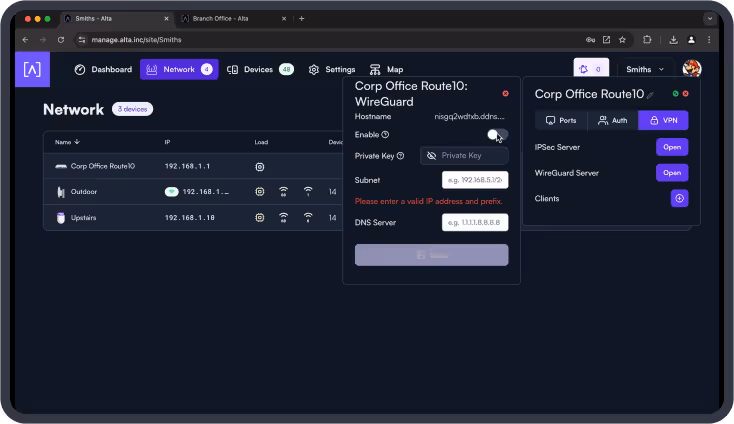Bookmark this page with star icon
The image size is (734, 424).
pos(622,40)
